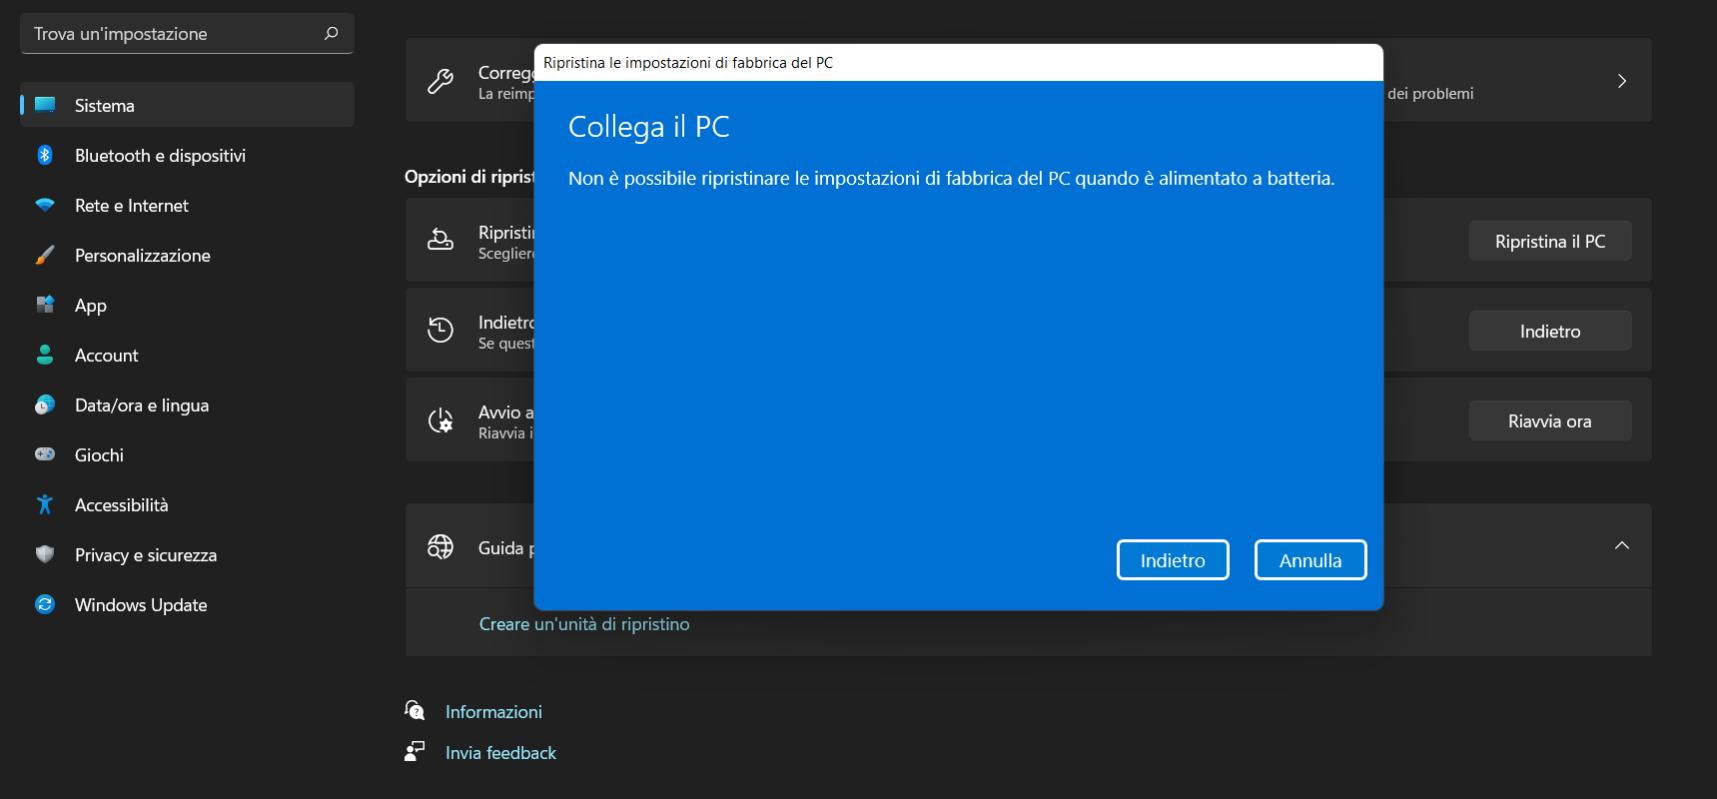Click the App icon in sidebar
1717x799 pixels.
click(x=45, y=305)
